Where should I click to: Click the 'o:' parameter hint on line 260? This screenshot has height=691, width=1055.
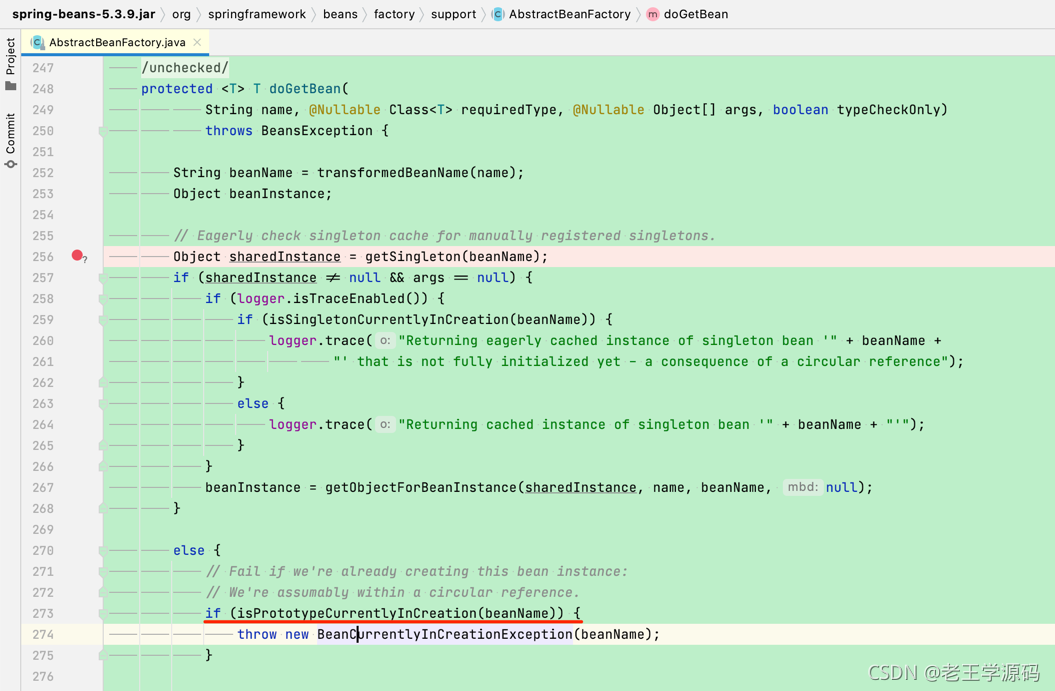coord(385,340)
